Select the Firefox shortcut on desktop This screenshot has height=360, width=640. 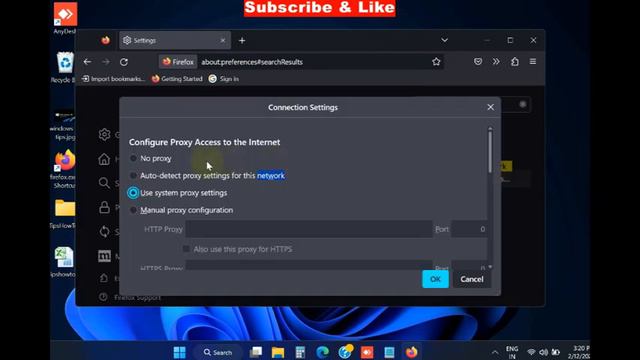(x=64, y=169)
